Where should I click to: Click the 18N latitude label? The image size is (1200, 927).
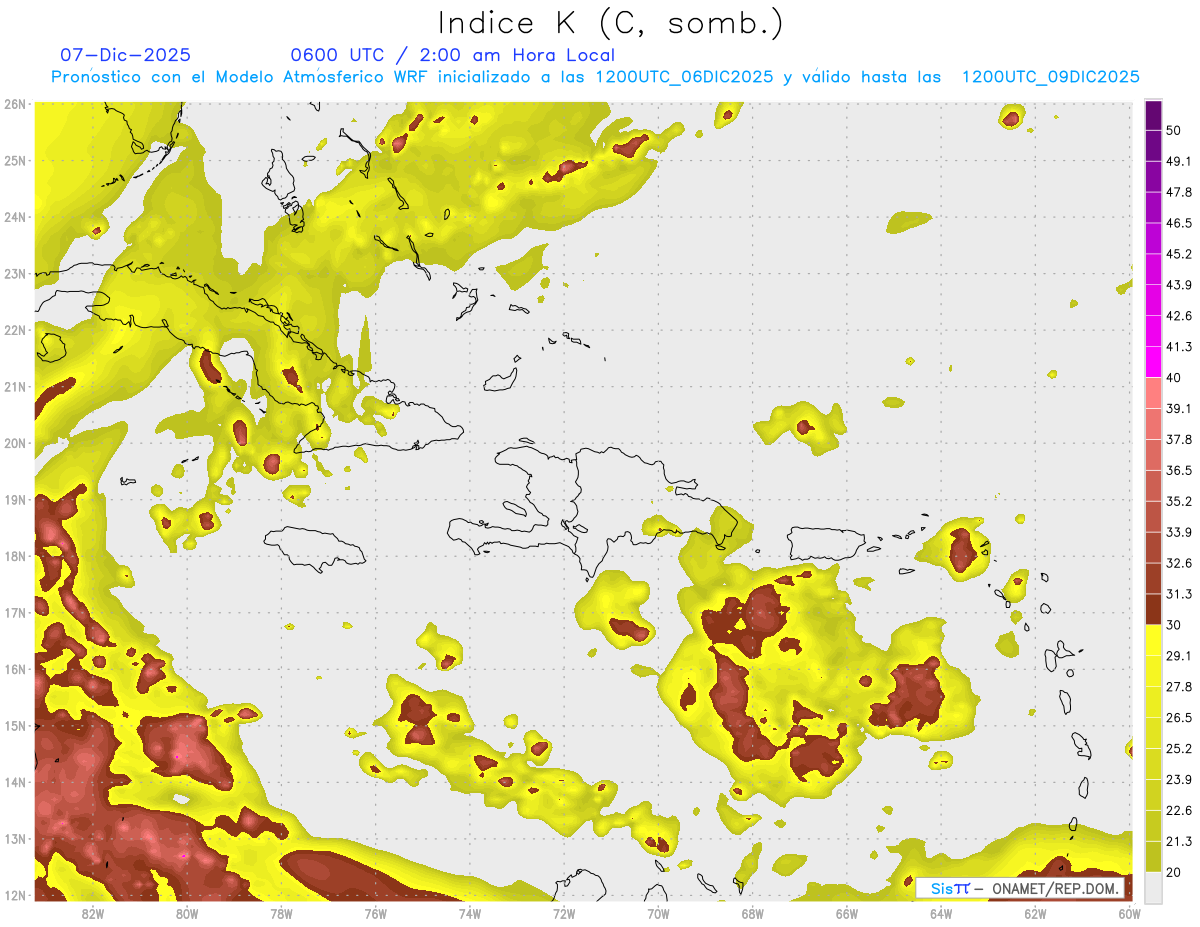coord(15,556)
